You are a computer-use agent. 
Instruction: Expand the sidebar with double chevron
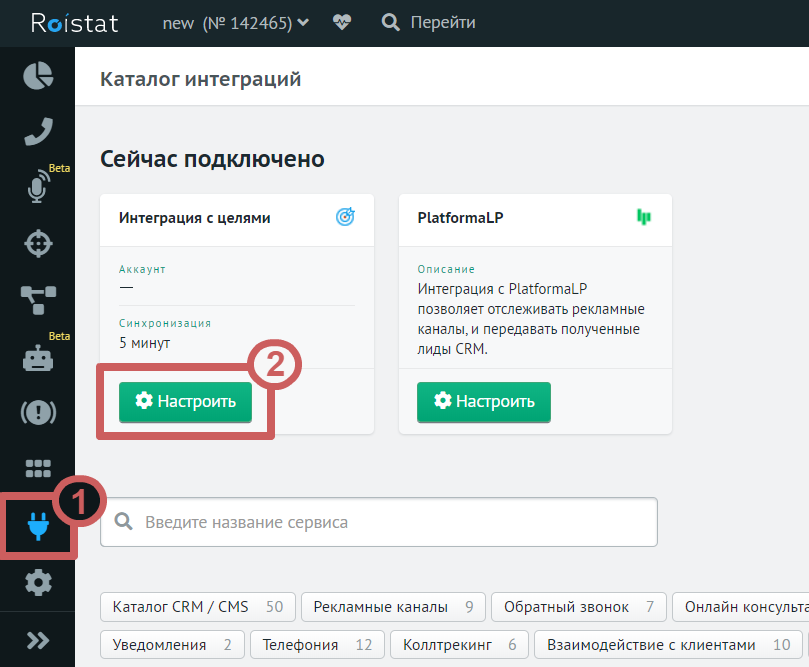(x=38, y=640)
